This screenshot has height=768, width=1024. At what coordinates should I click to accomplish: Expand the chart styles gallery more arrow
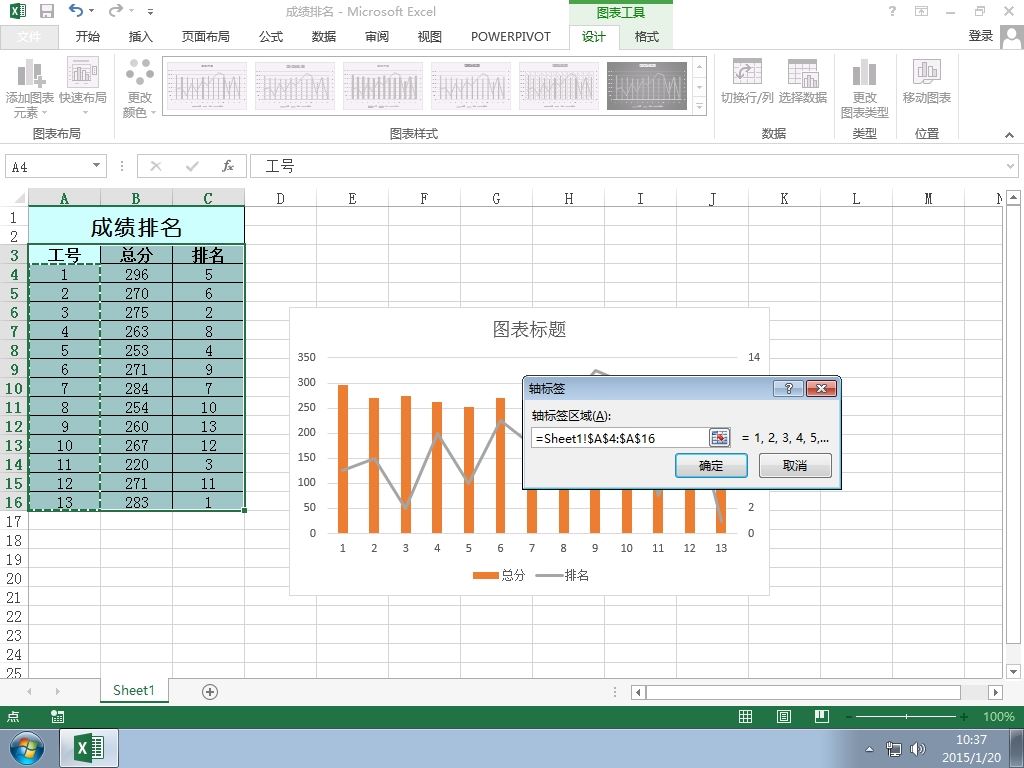point(699,106)
